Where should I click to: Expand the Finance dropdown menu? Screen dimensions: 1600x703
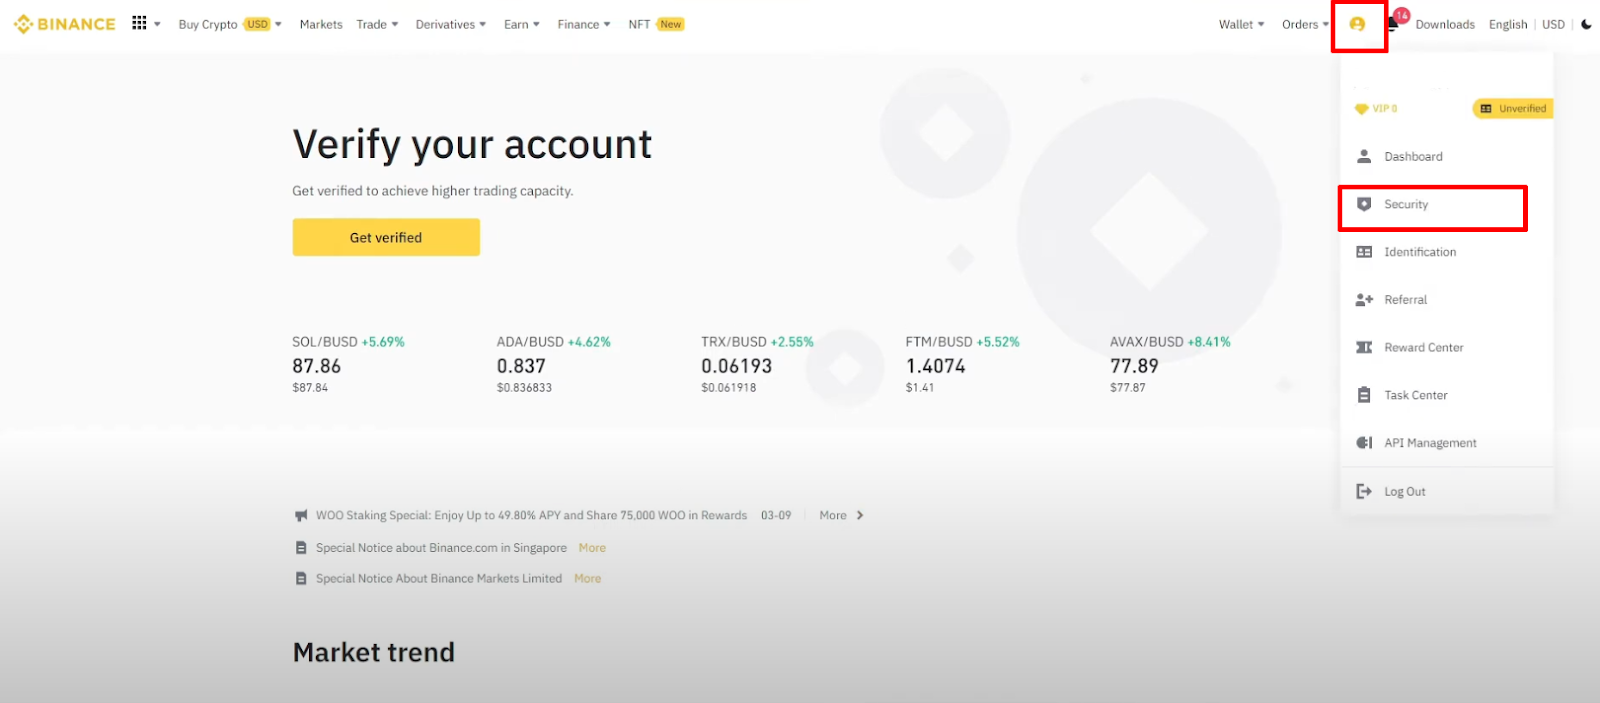click(x=607, y=24)
